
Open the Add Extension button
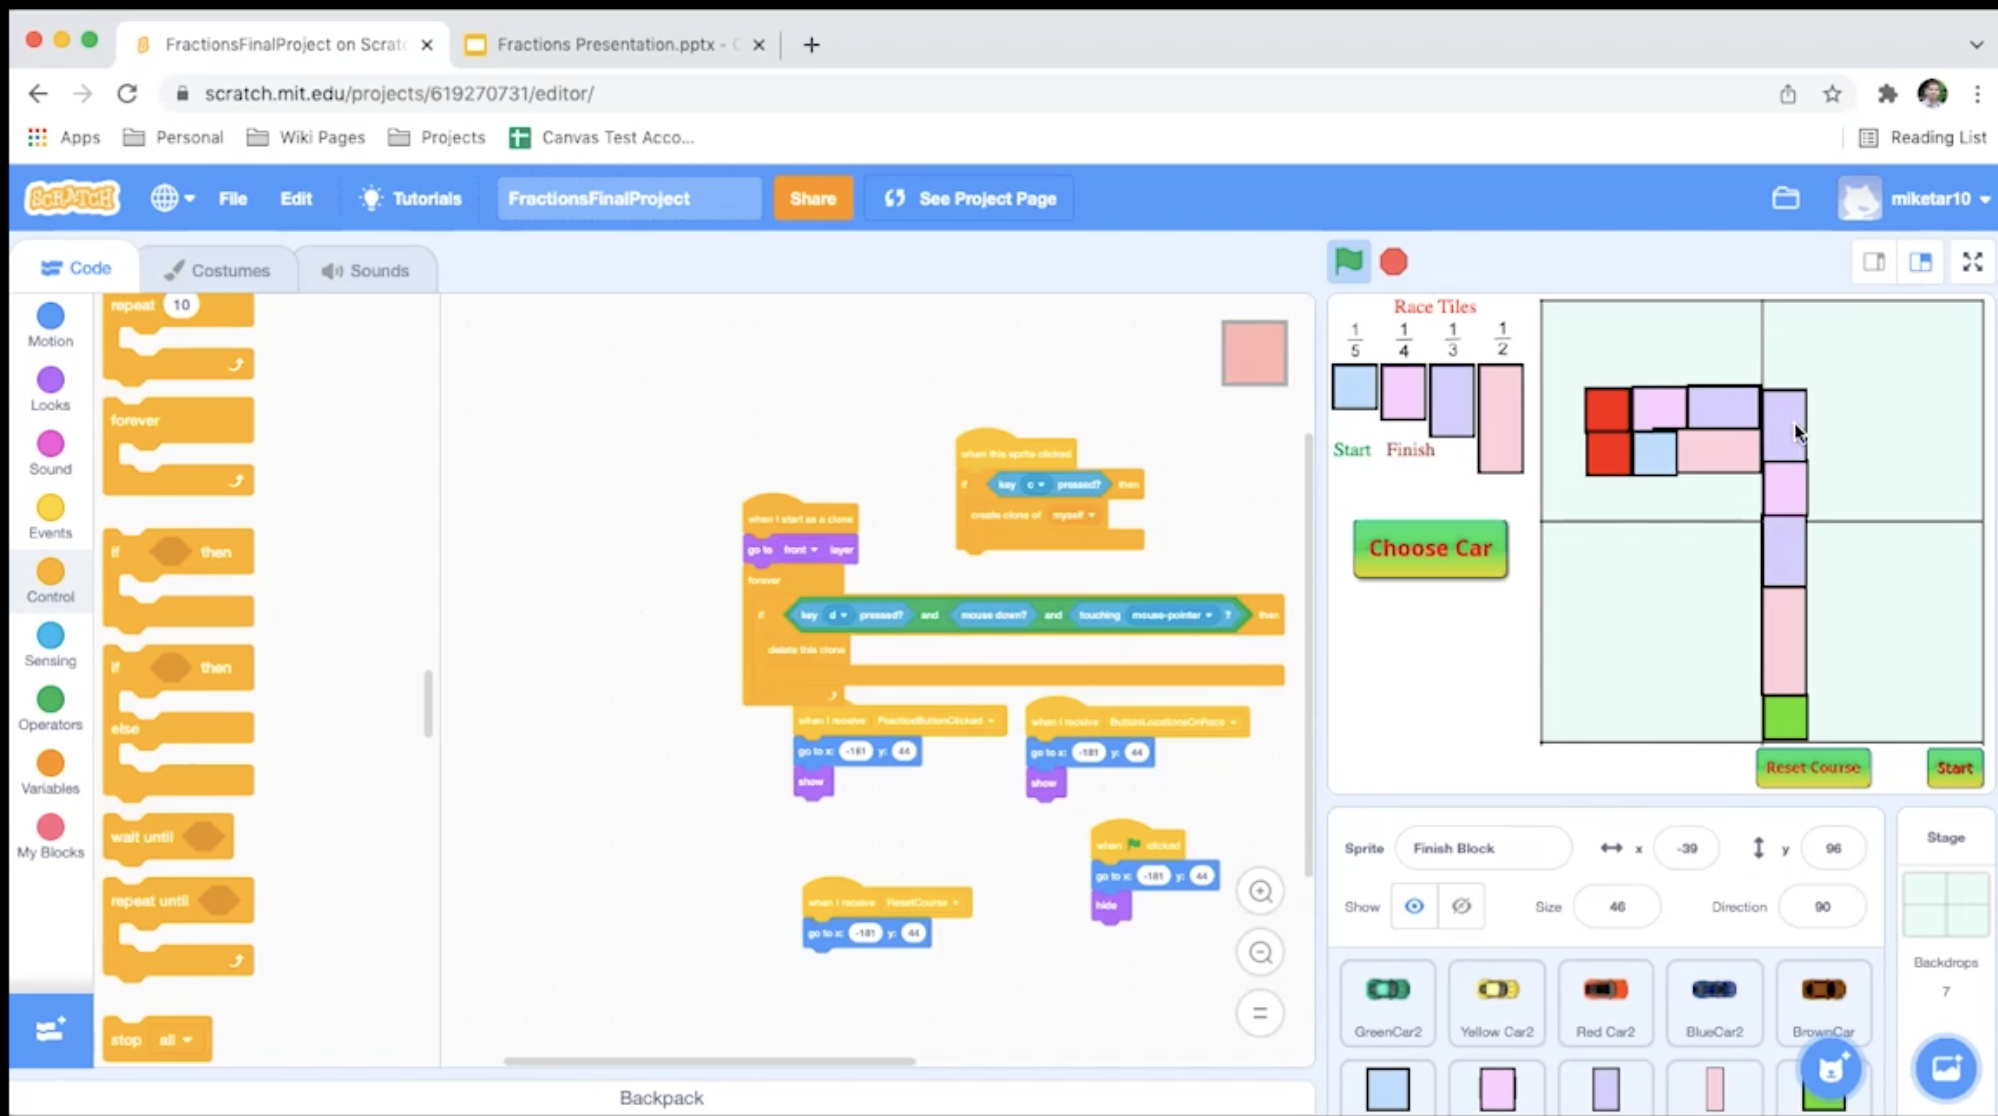pos(50,1030)
